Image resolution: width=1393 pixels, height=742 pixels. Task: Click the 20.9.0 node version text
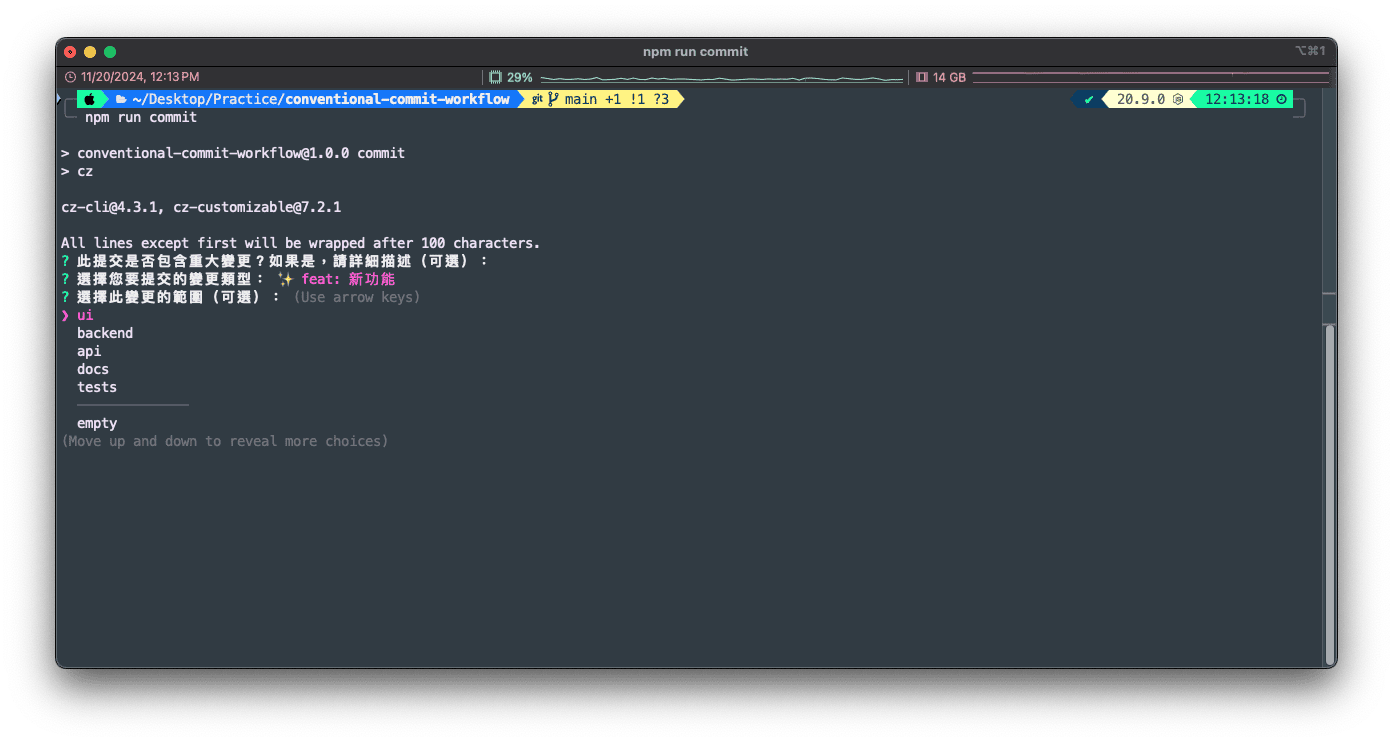point(1141,99)
